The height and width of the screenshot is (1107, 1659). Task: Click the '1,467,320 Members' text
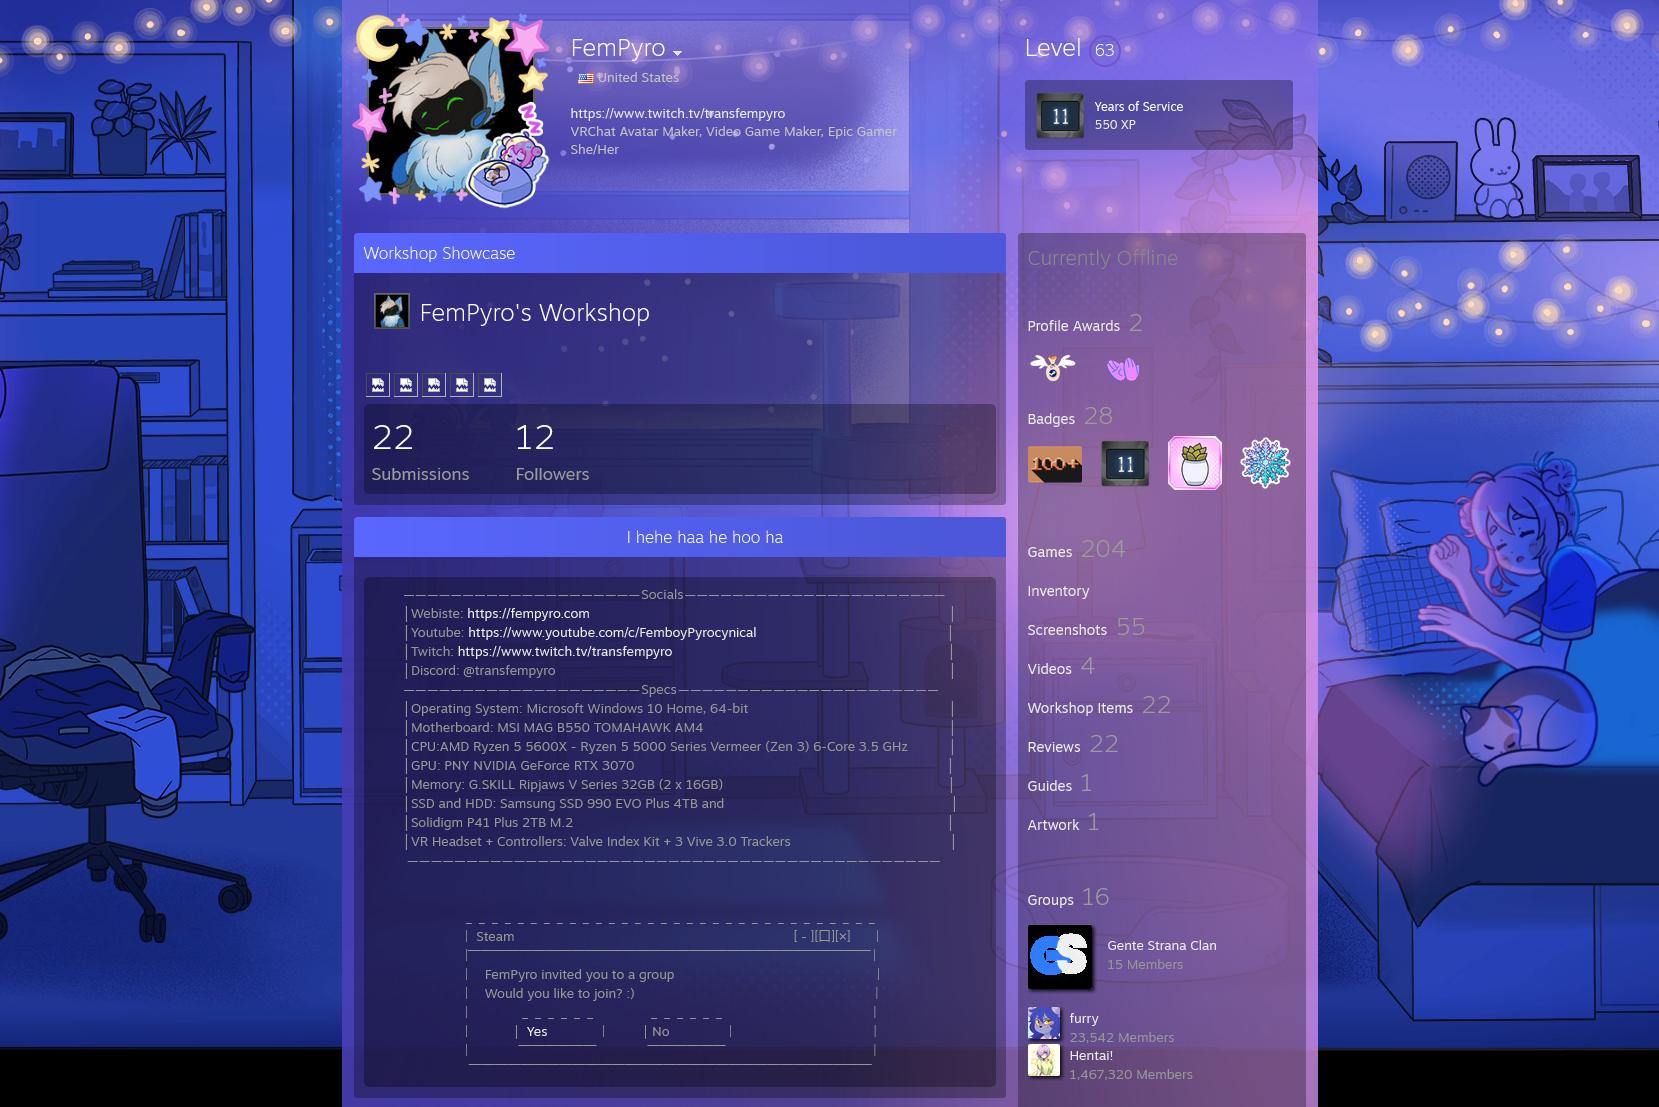point(1131,1075)
